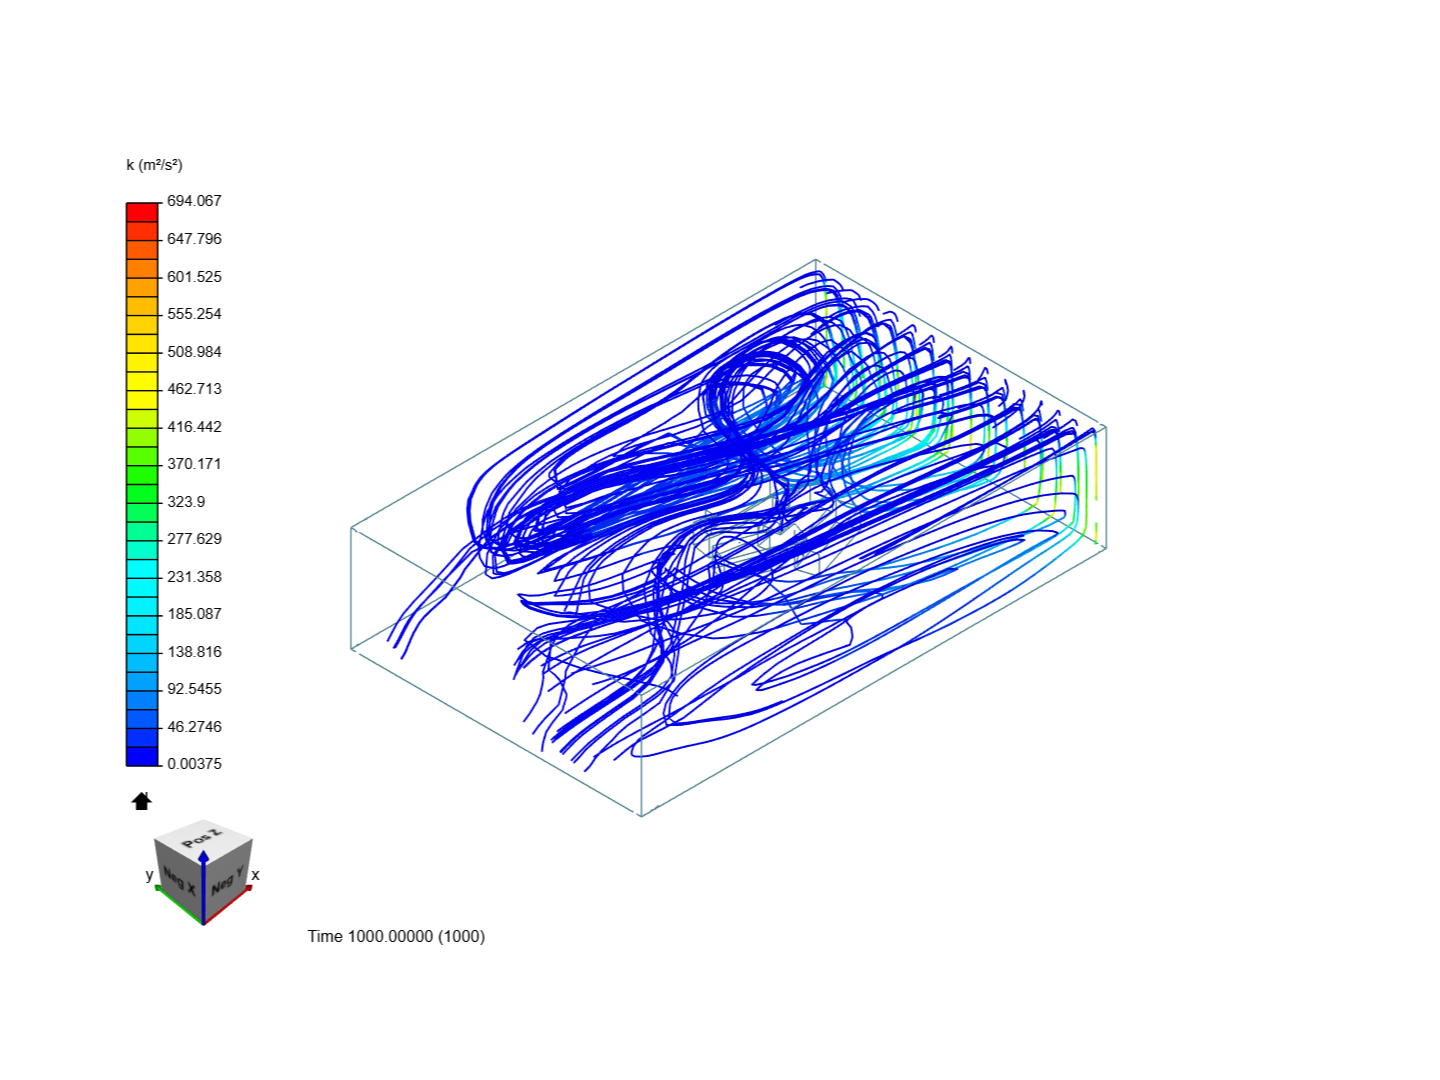Click the legend maximum value 694.067
Viewport: 1440px width, 1080px height.
click(194, 201)
